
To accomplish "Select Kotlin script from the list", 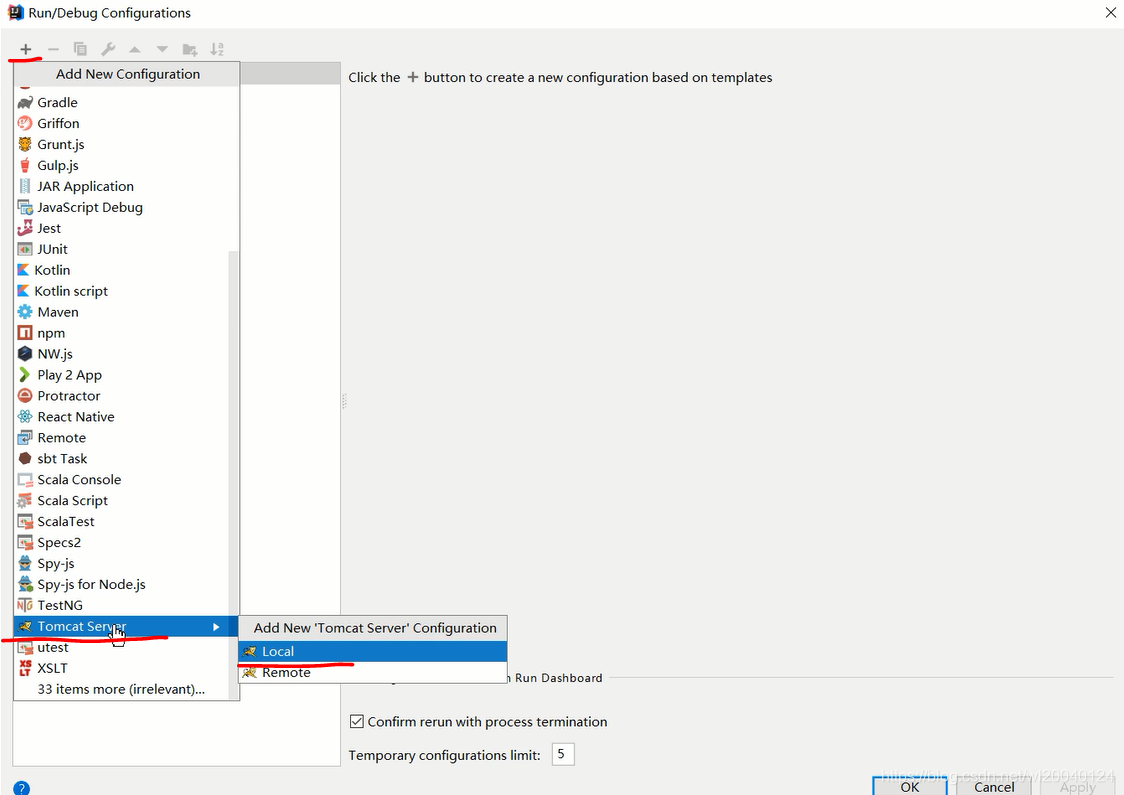I will (122, 291).
